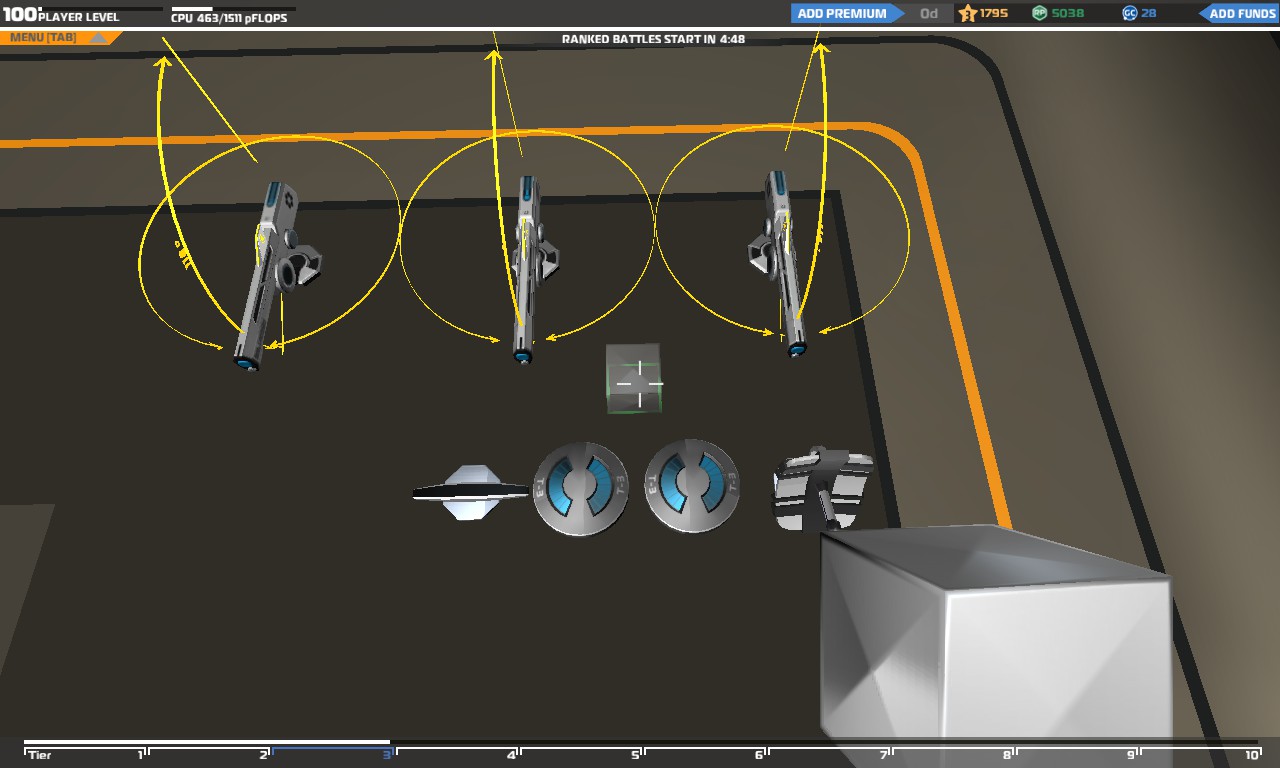Click tier marker 8 on the tier bar

click(x=1007, y=755)
